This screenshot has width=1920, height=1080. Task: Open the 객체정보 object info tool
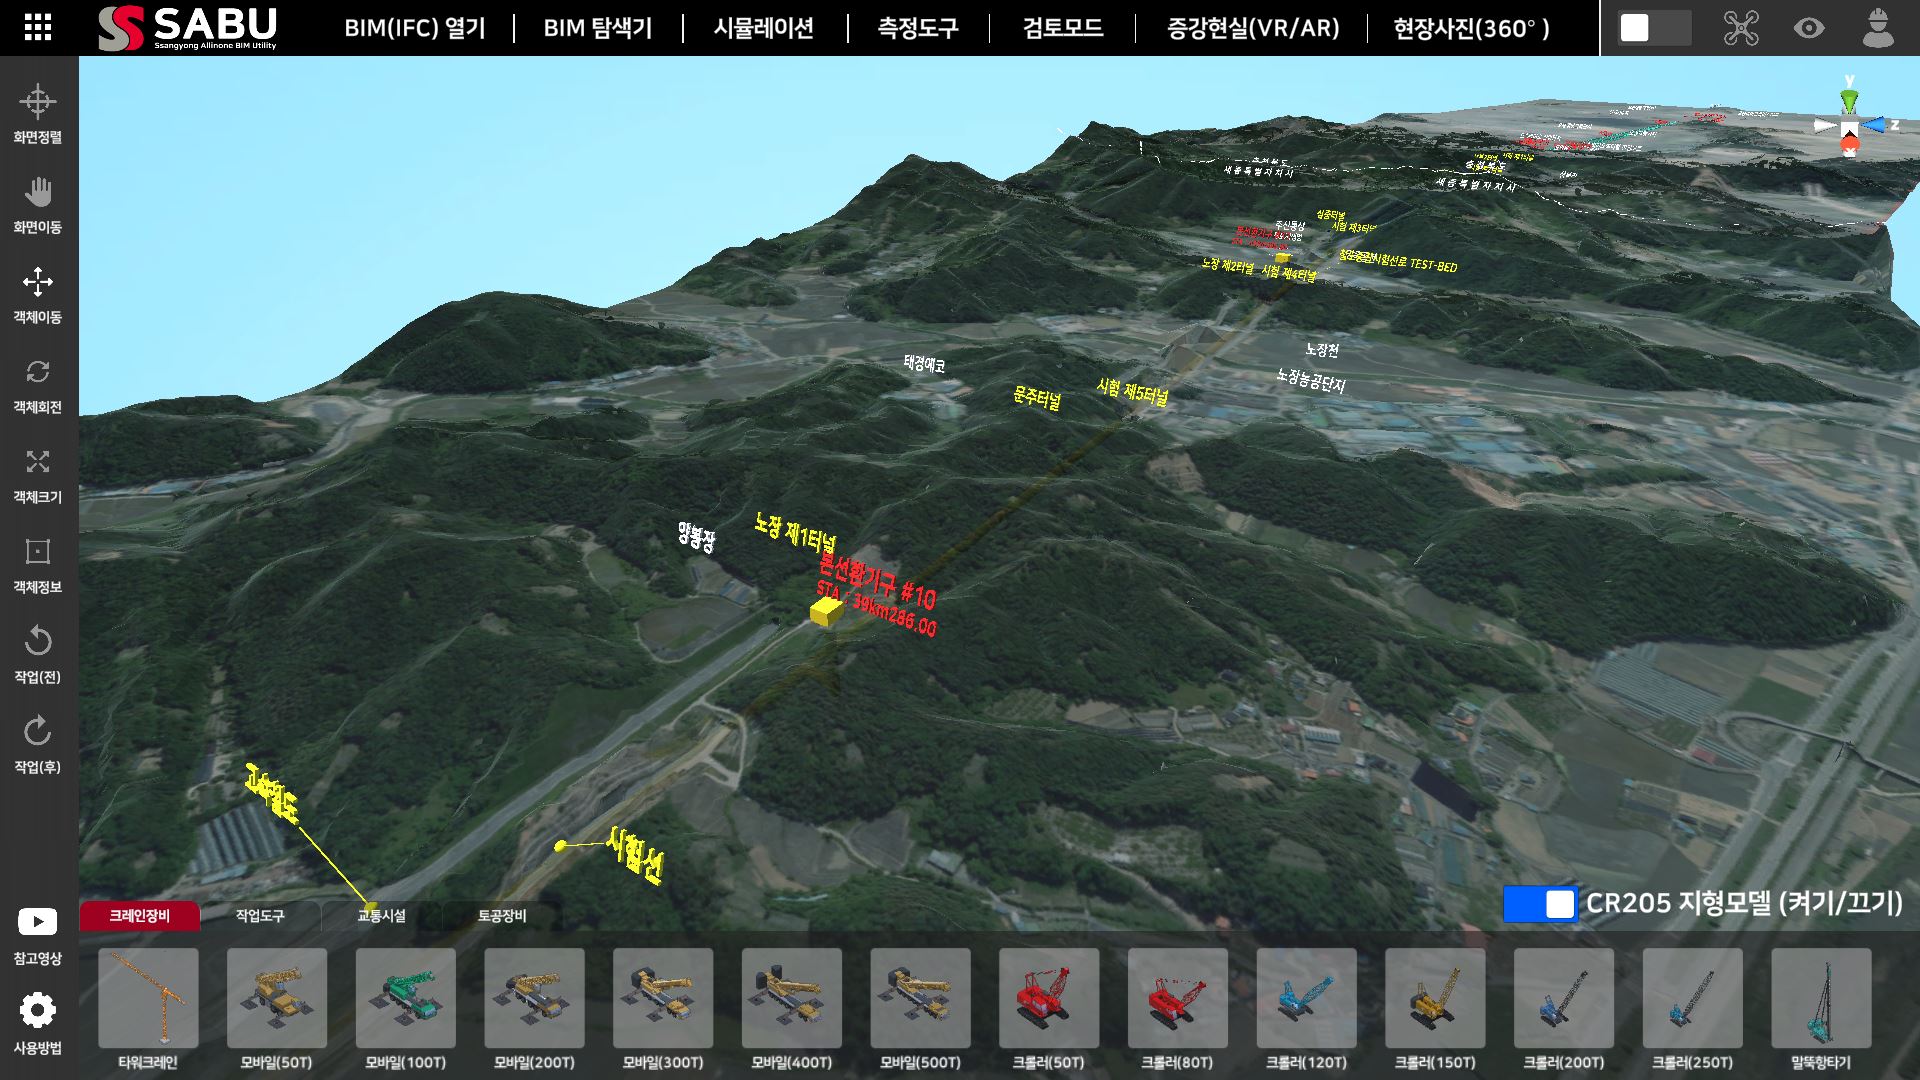tap(37, 564)
